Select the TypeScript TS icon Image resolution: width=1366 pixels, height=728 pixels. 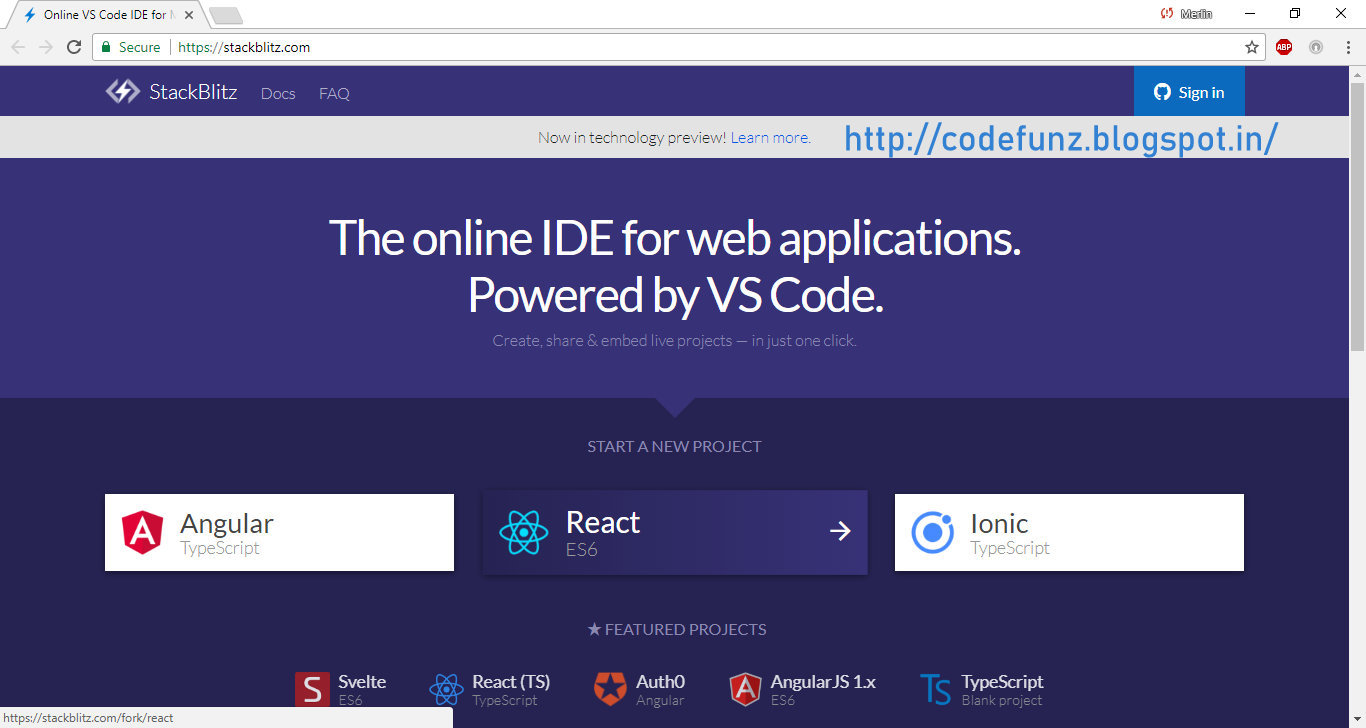[935, 688]
